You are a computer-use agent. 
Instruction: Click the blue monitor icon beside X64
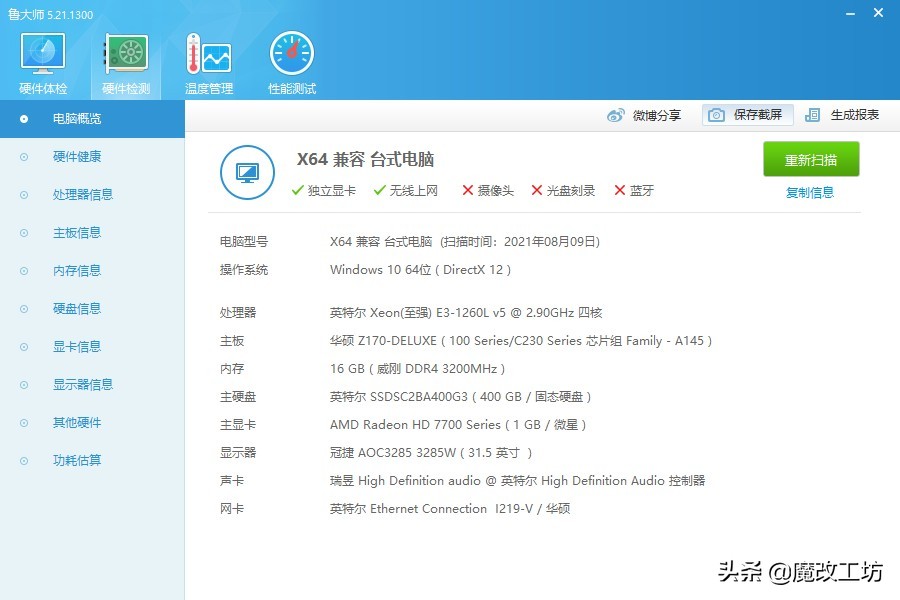pyautogui.click(x=247, y=172)
